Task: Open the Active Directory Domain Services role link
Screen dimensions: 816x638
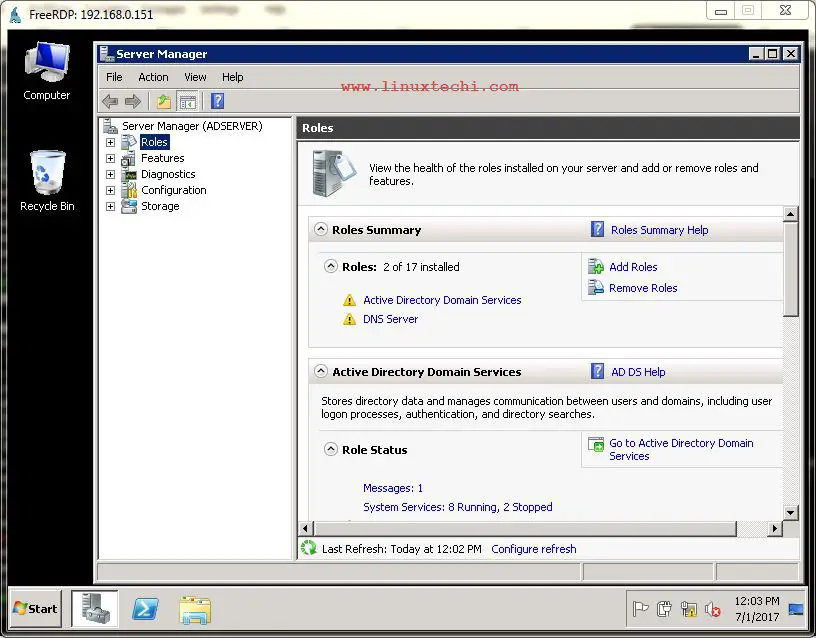Action: (x=442, y=300)
